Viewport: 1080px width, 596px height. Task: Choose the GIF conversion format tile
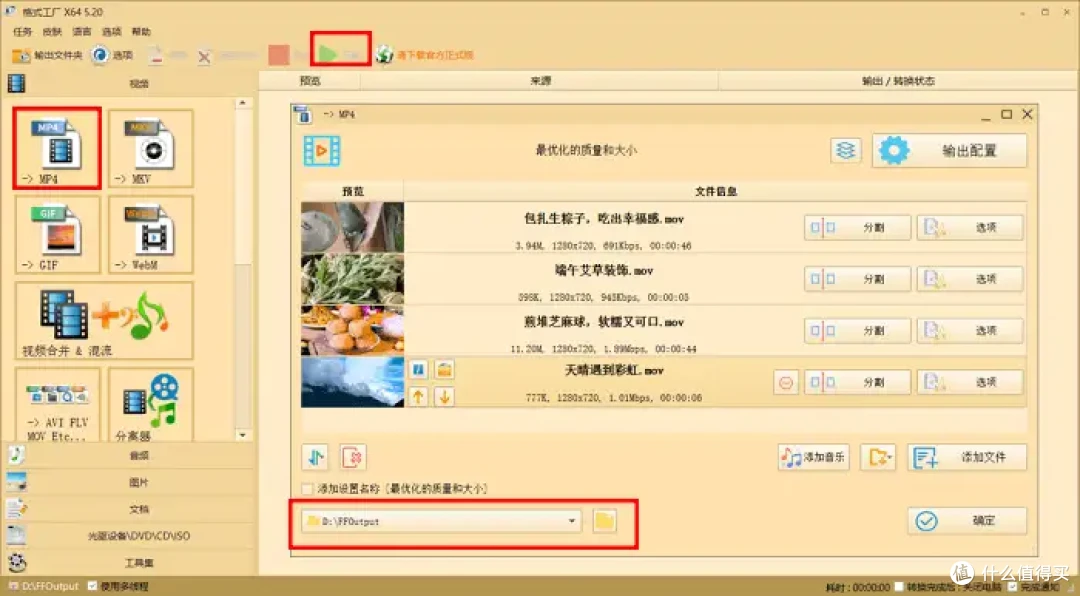coord(57,235)
